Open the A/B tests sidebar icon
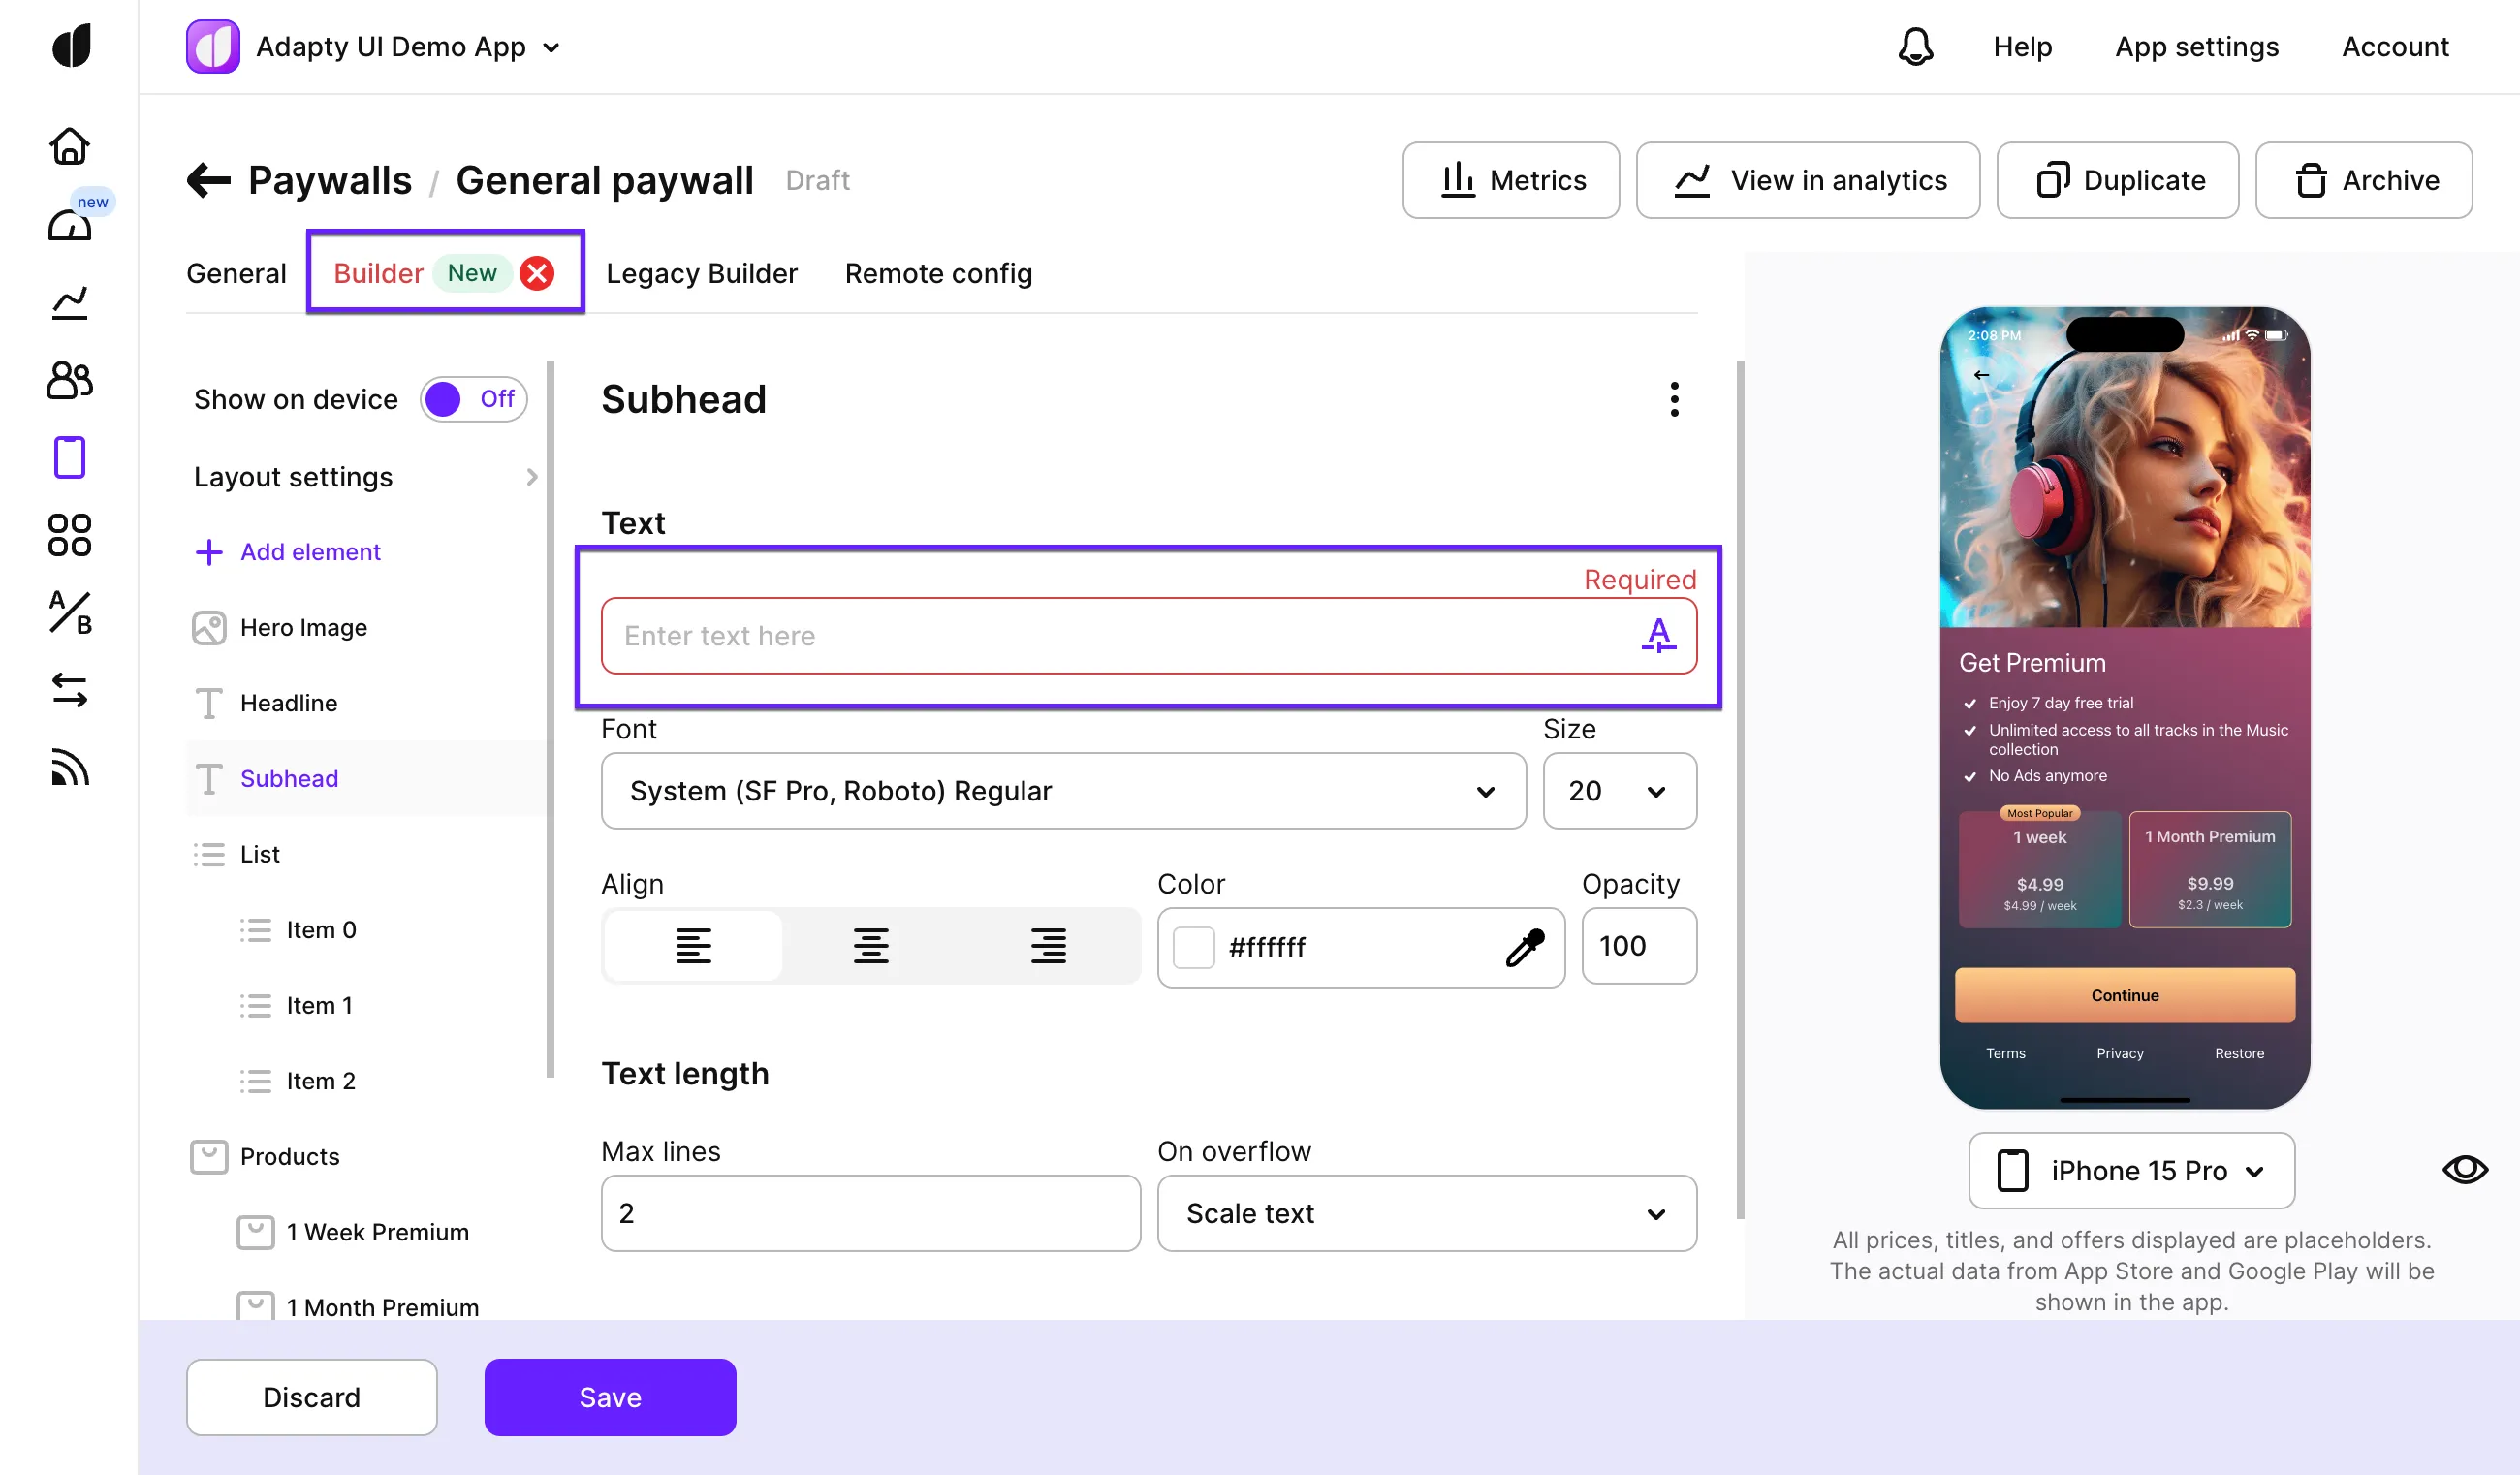Viewport: 2520px width, 1475px height. click(x=69, y=612)
